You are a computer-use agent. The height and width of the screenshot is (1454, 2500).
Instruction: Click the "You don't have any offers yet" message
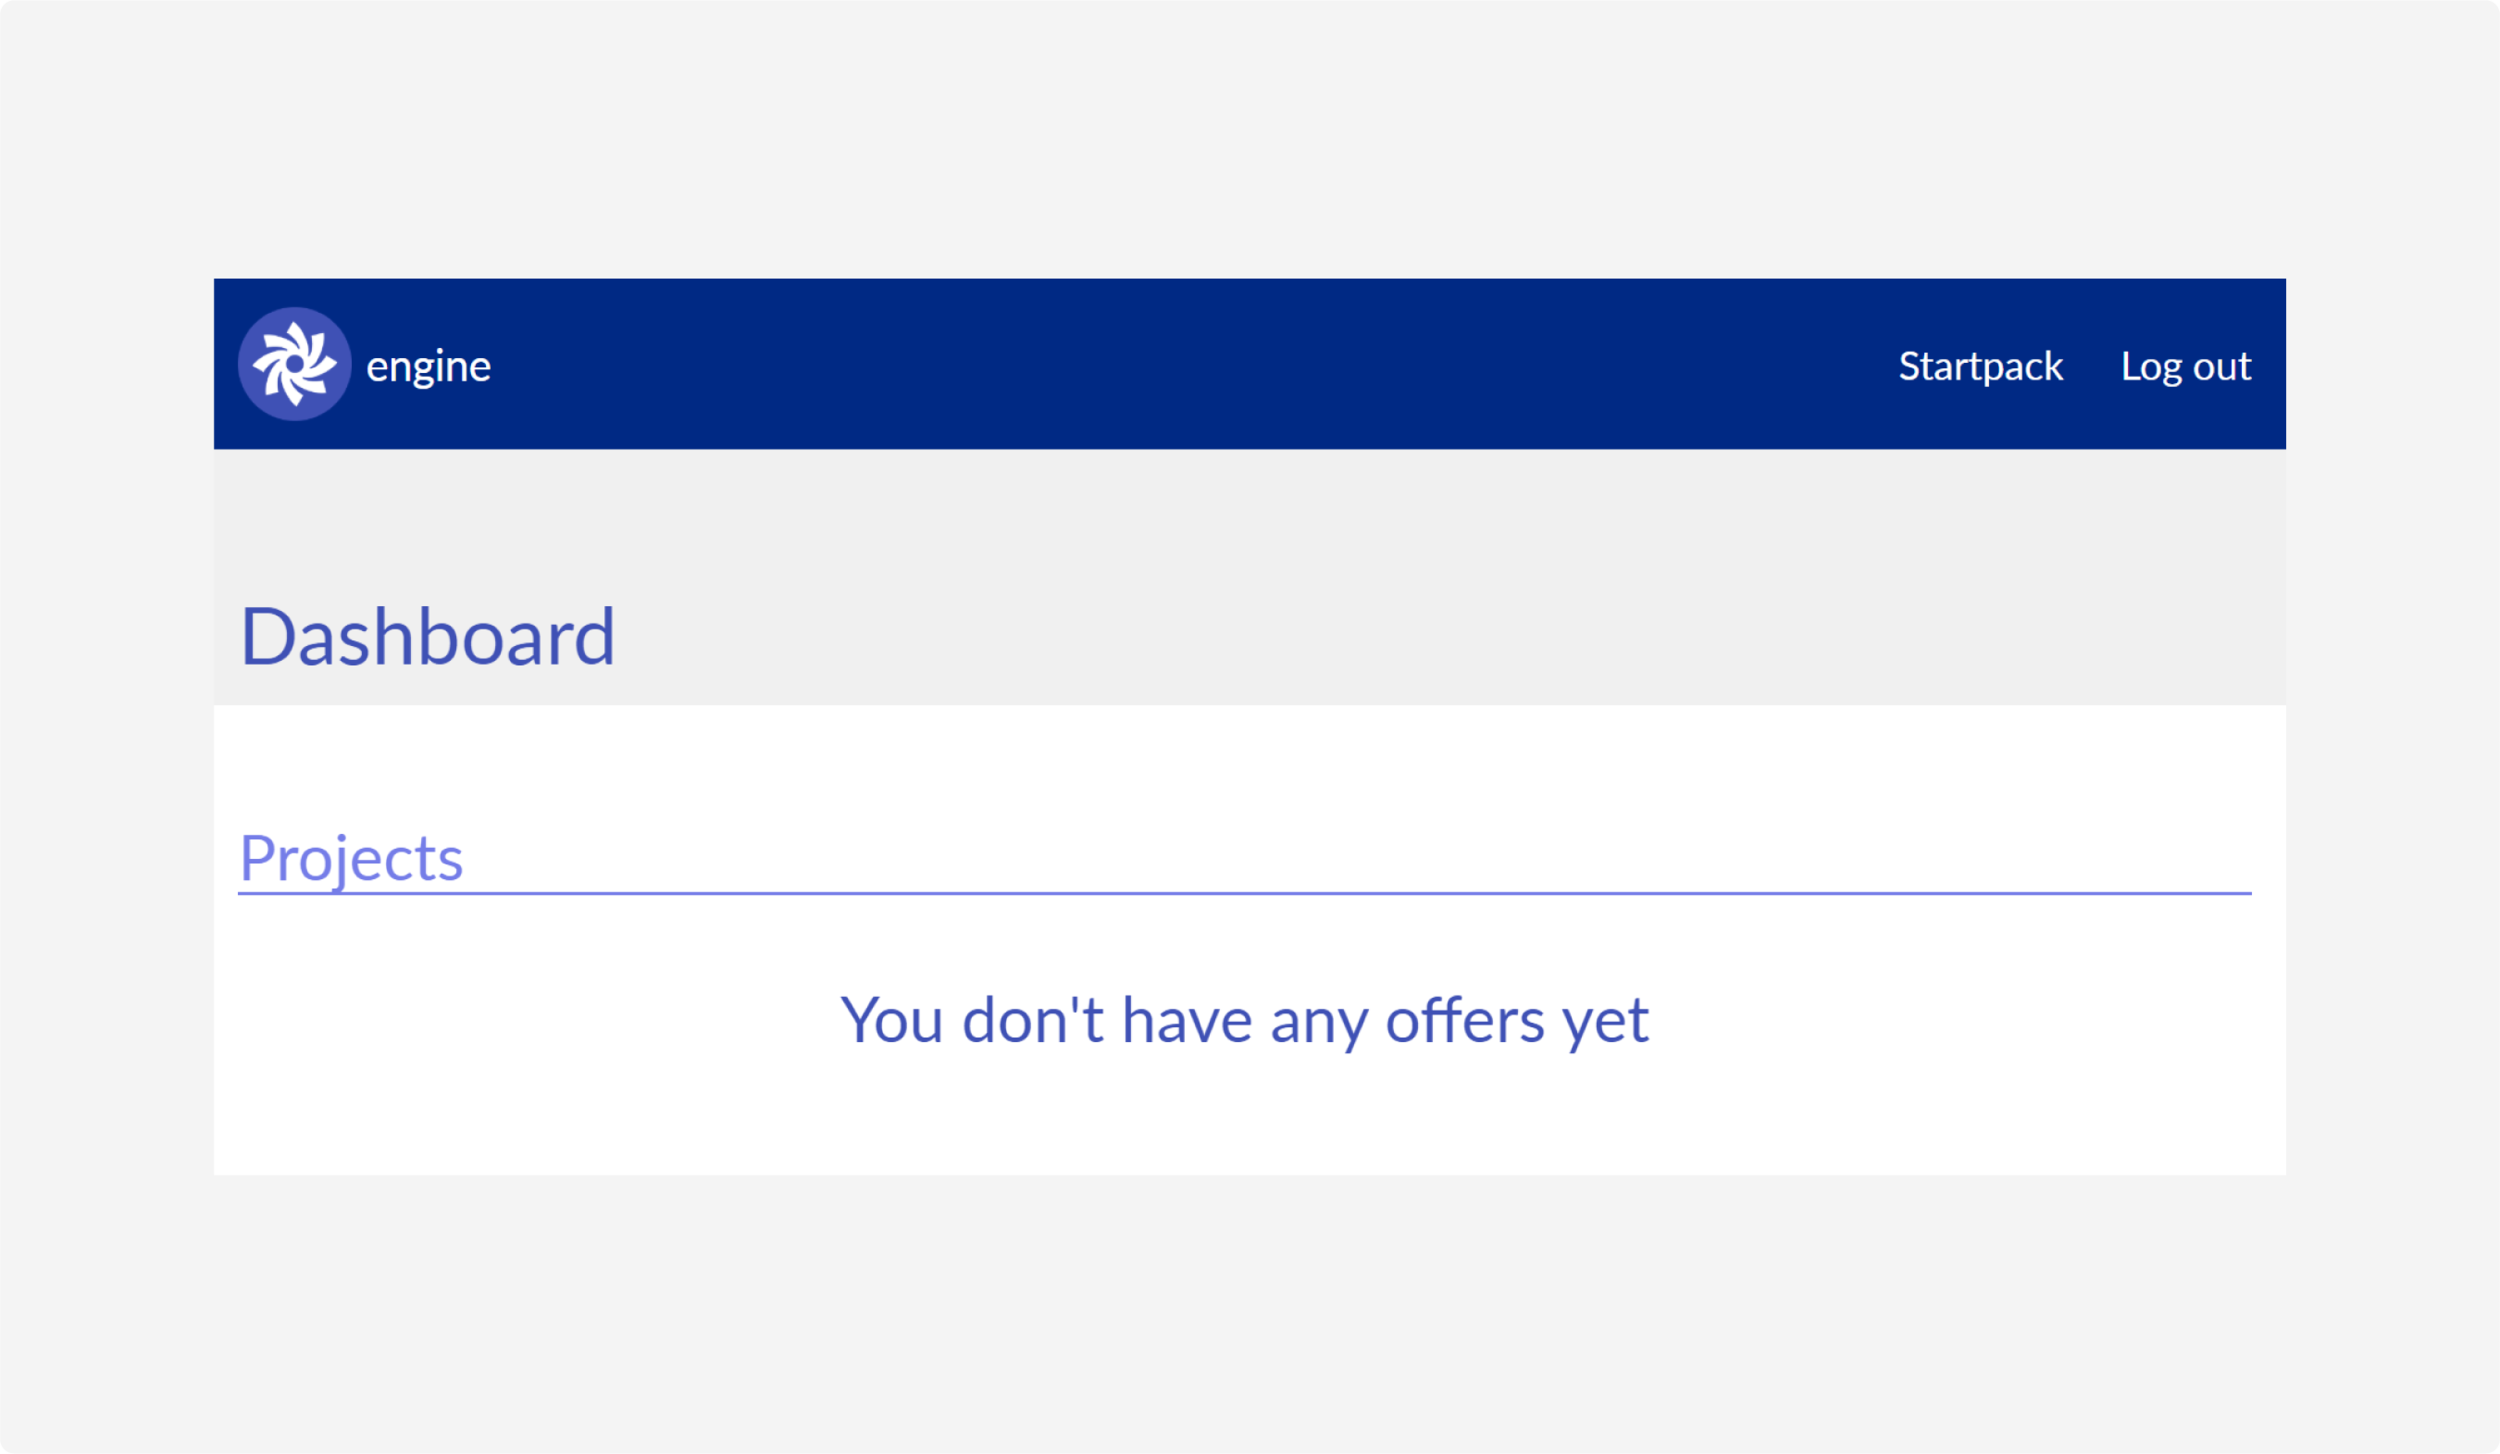click(1244, 1021)
